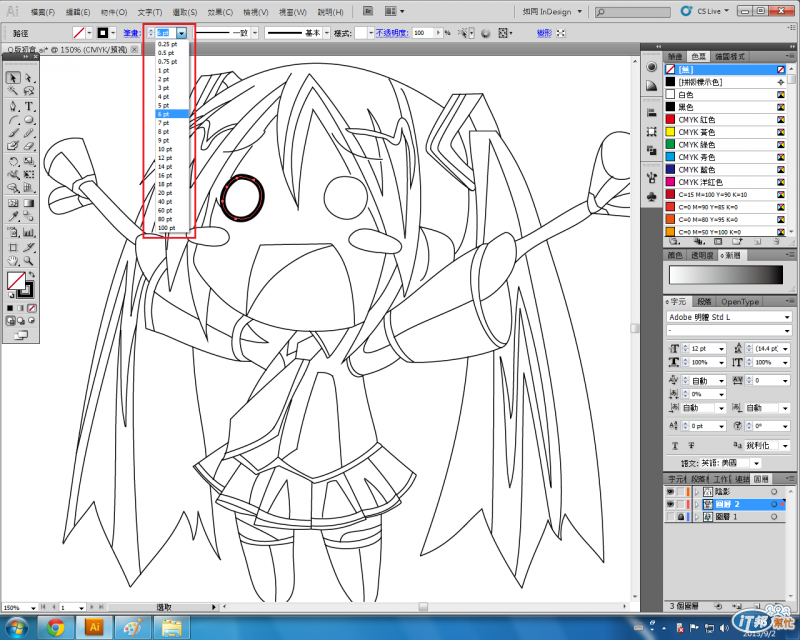Select the Artboard tool
The image size is (800, 640).
point(13,248)
